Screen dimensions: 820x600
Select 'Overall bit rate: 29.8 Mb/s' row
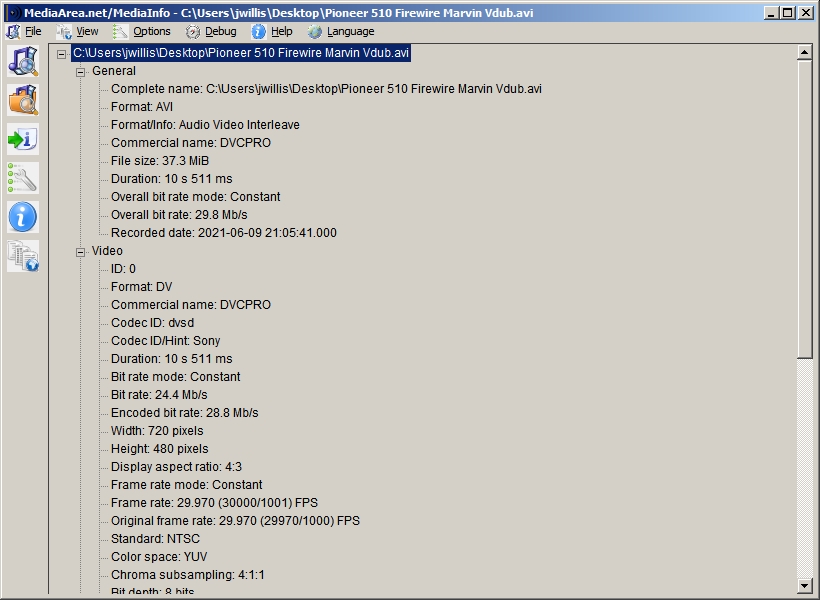[179, 215]
